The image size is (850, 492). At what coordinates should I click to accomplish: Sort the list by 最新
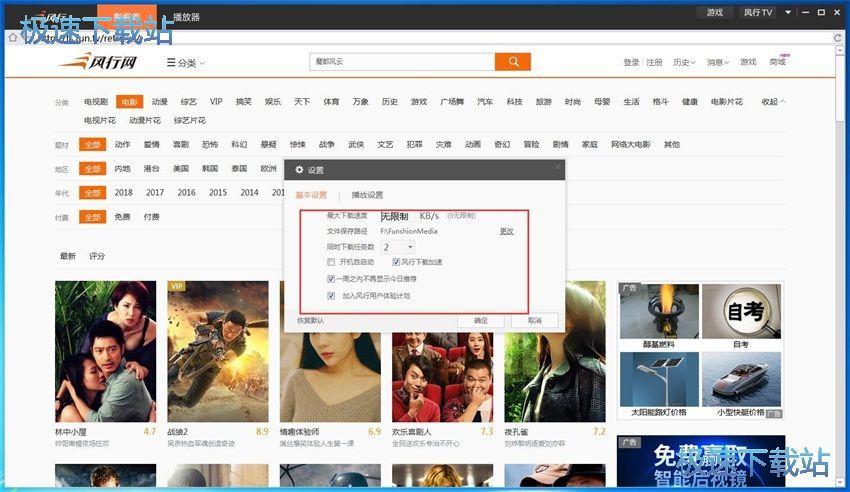click(68, 256)
